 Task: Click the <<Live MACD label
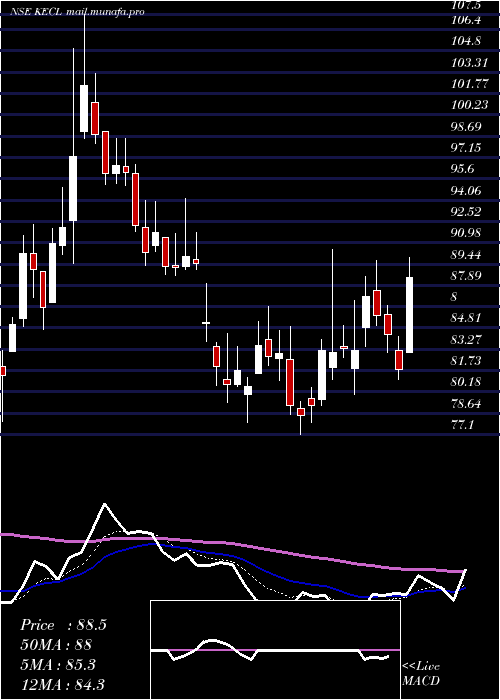[x=421, y=674]
